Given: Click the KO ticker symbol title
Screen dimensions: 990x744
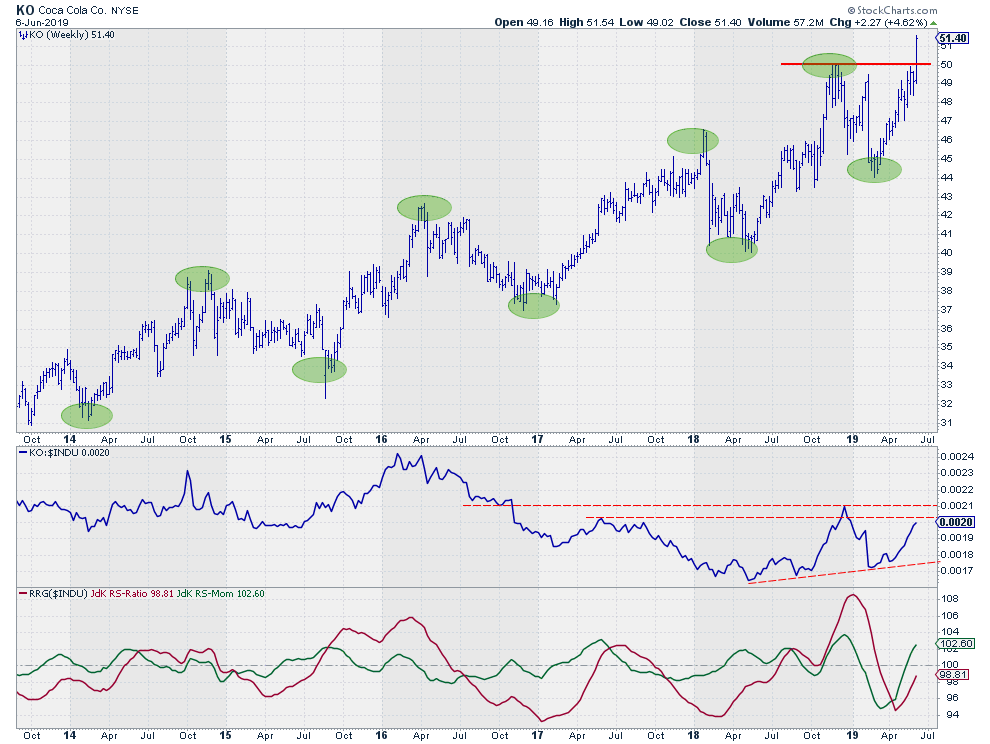Looking at the screenshot, I should click(x=25, y=9).
